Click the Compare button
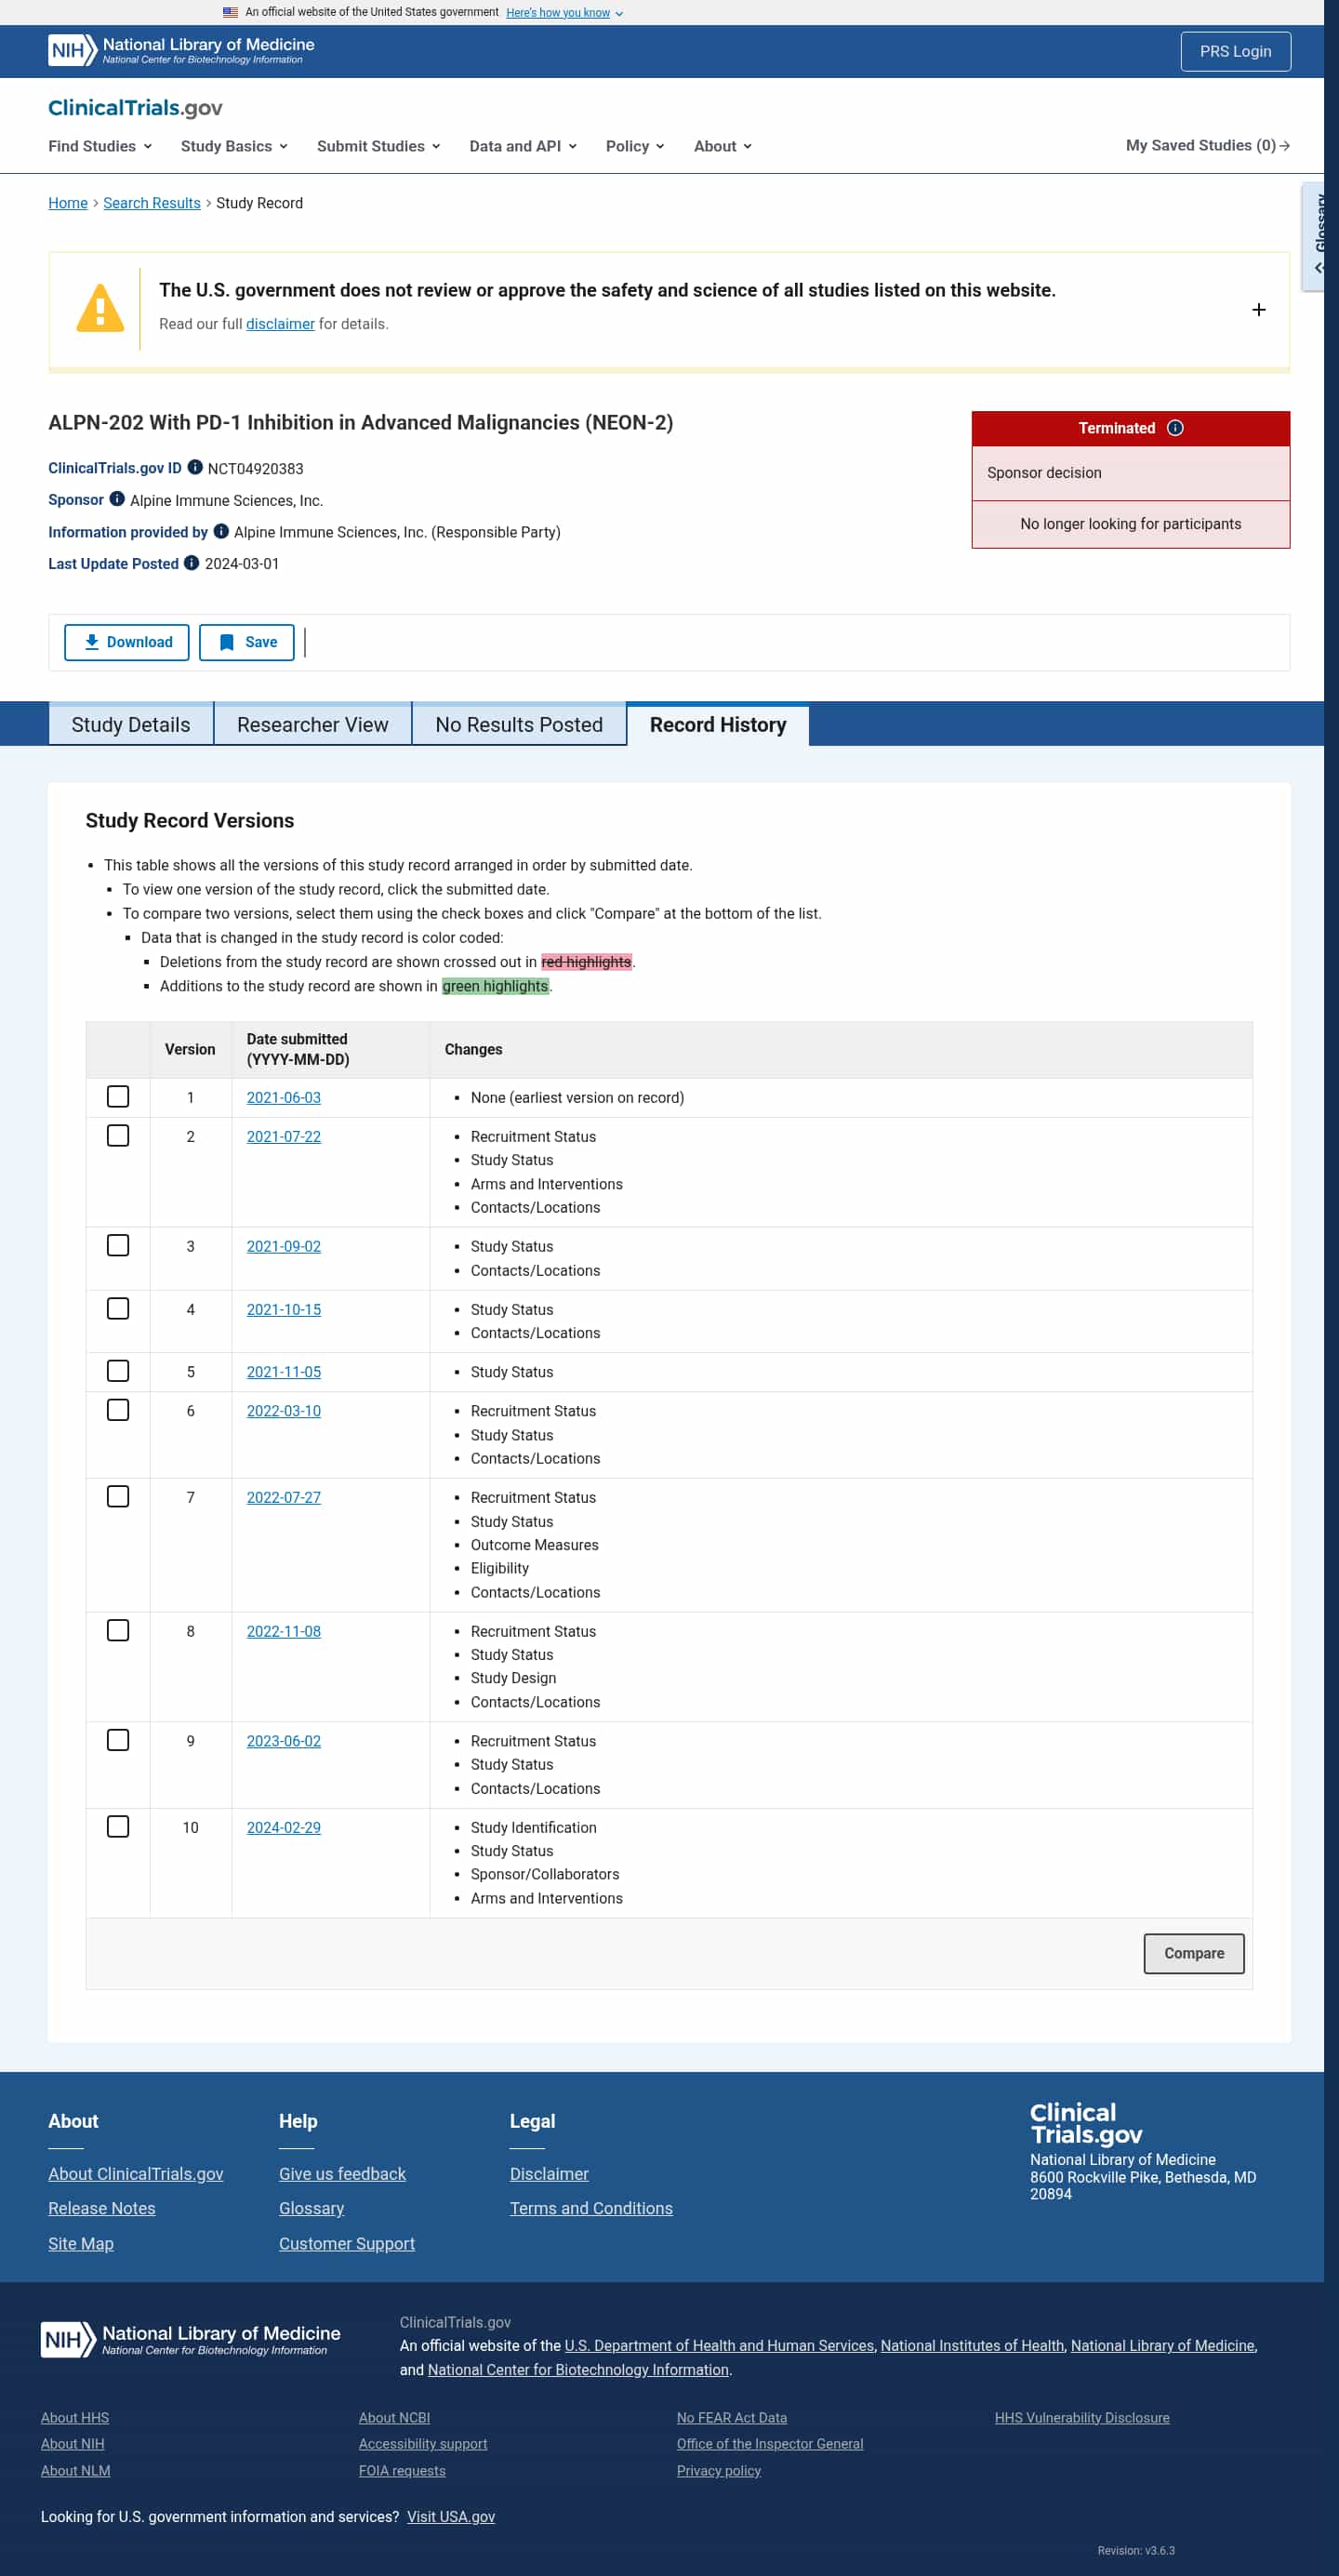 pos(1193,1953)
